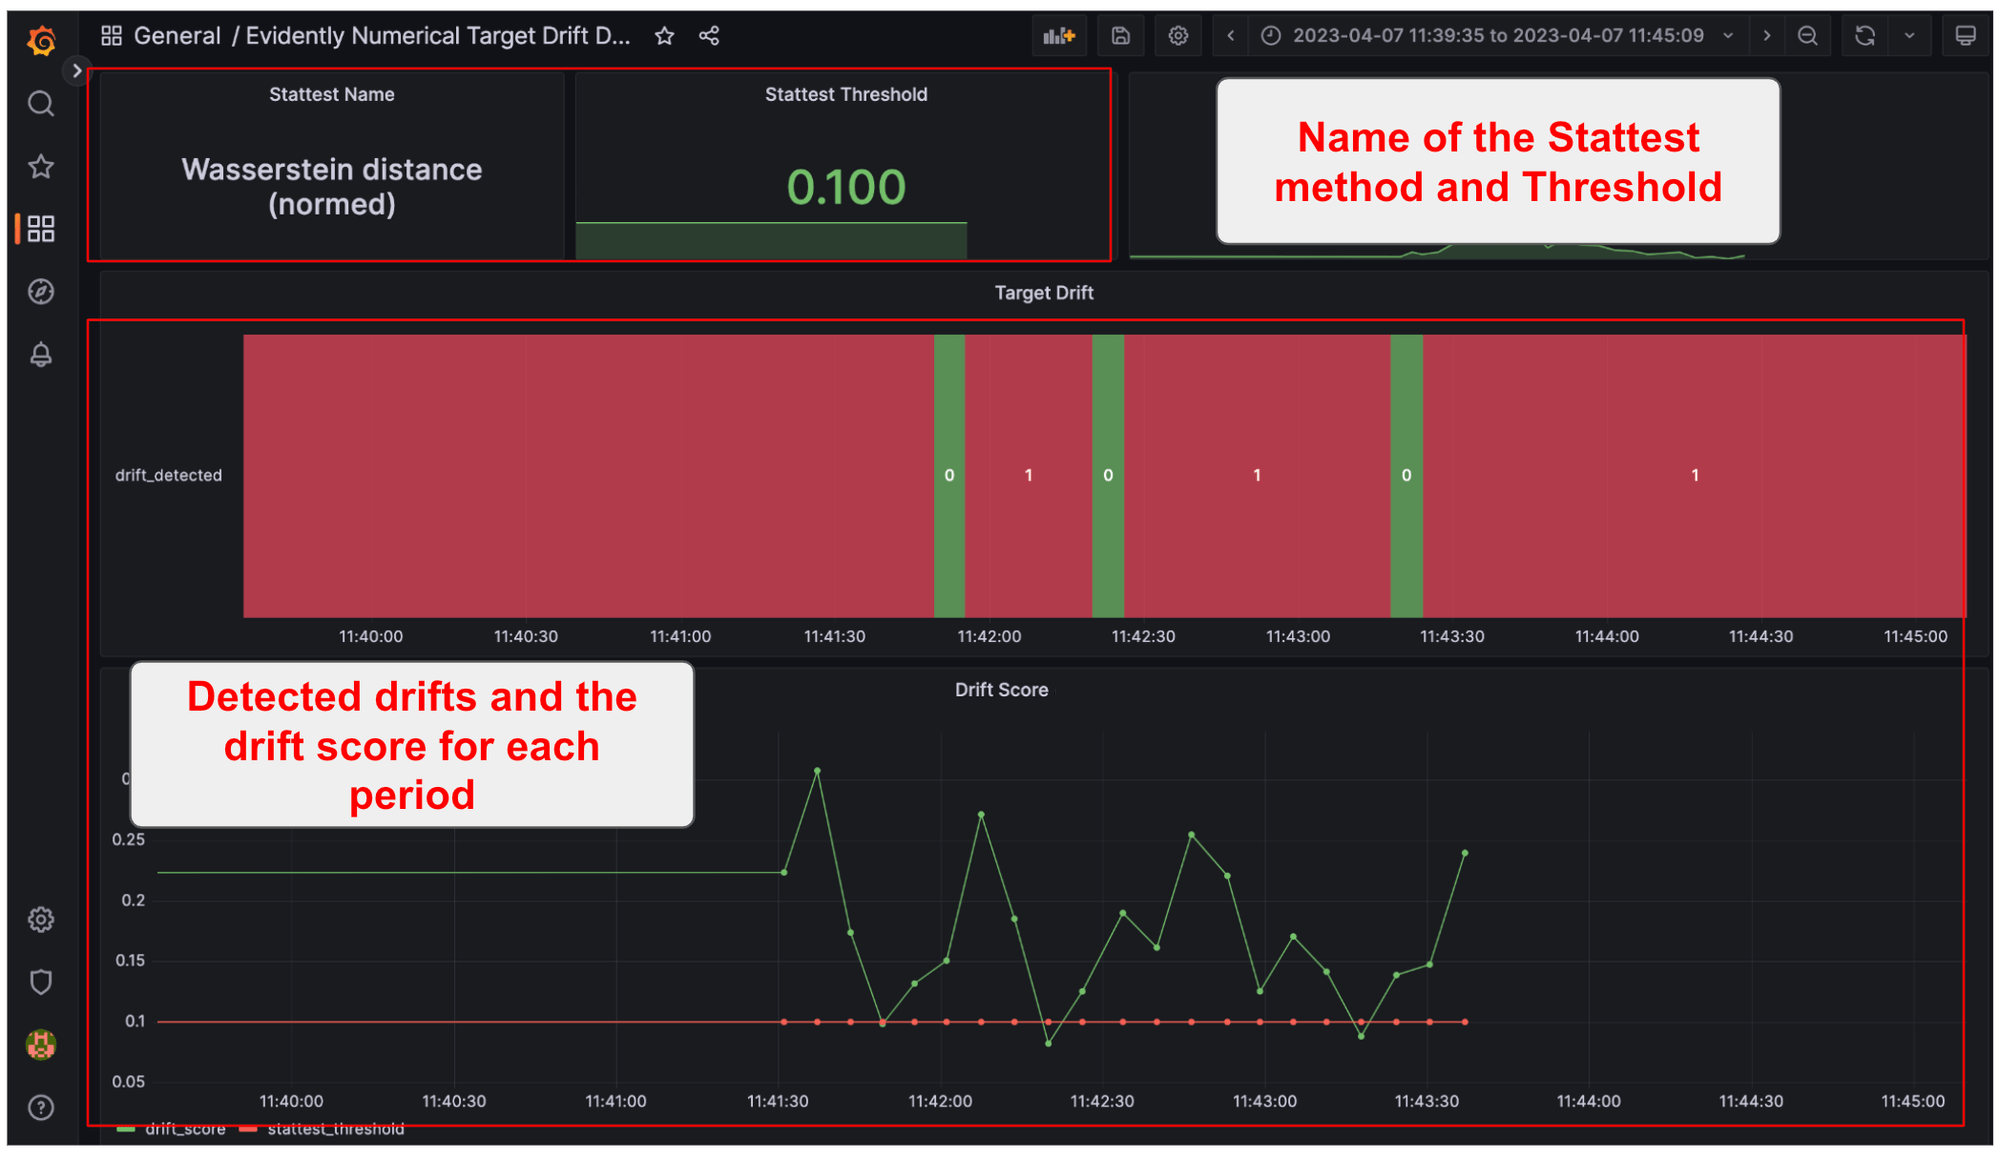The height and width of the screenshot is (1156, 2000).
Task: Share the dashboard via the share icon
Action: tap(710, 35)
